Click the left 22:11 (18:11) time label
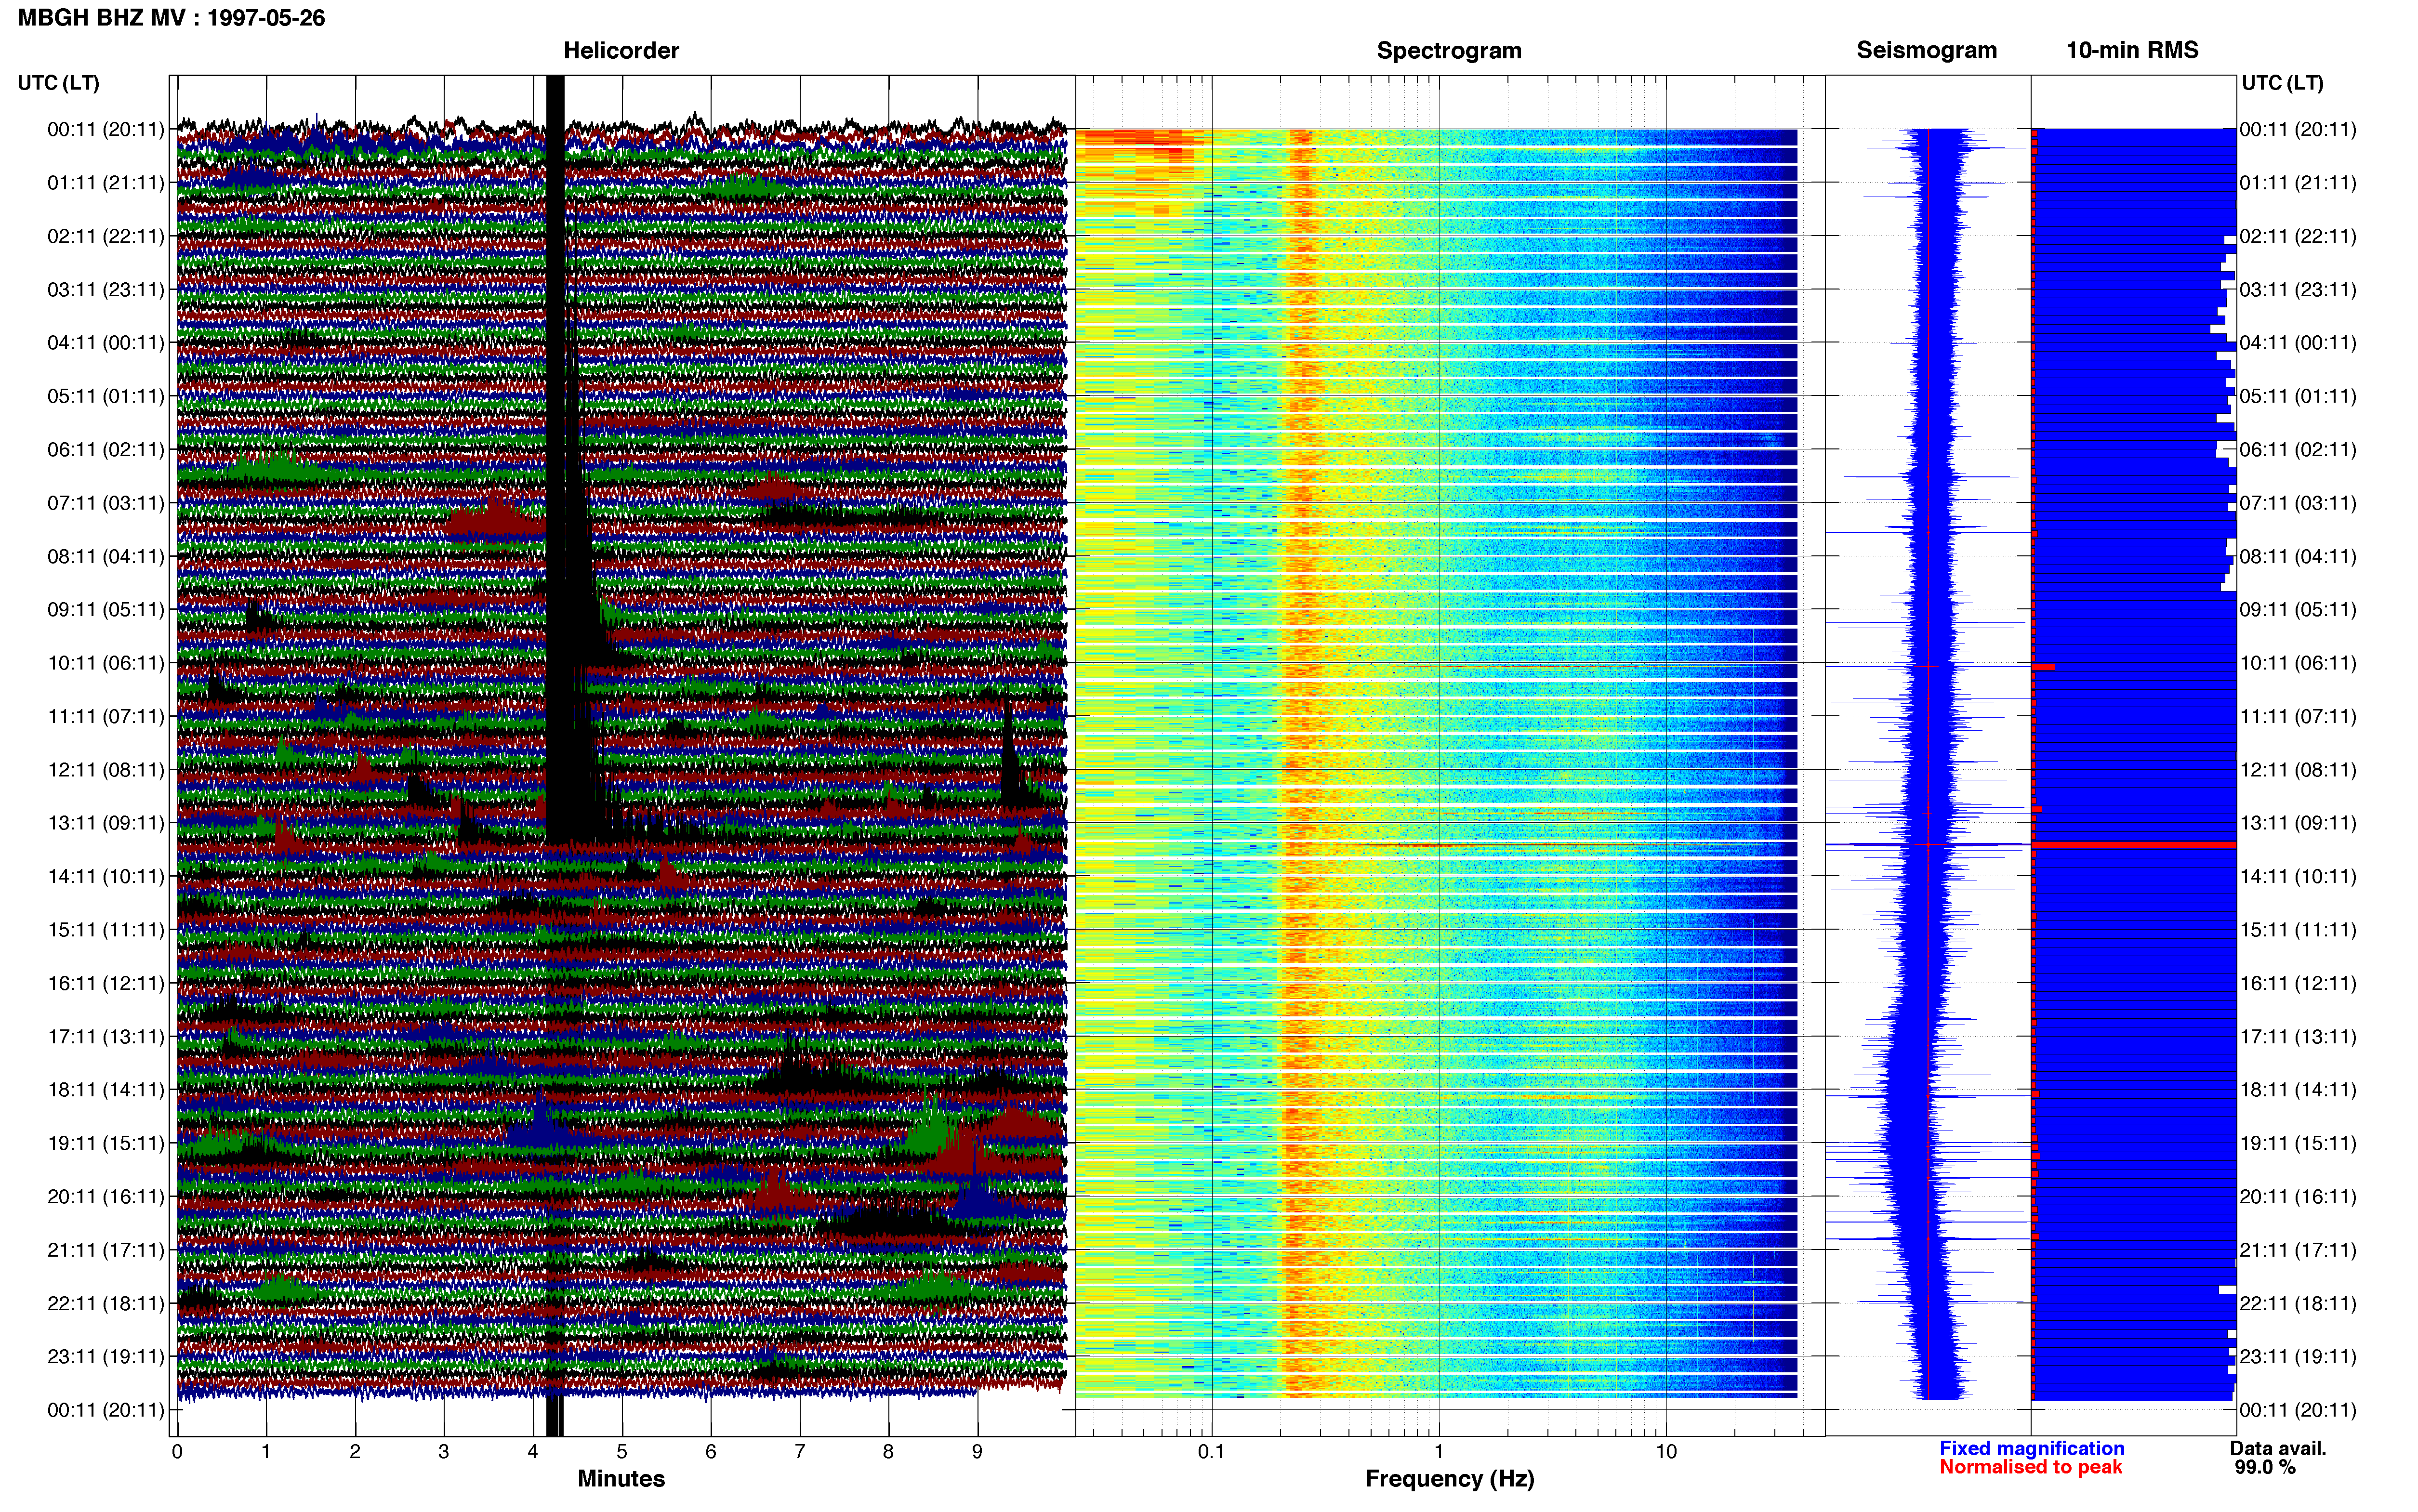Screen dimensions: 2418x1512 click(x=106, y=1304)
